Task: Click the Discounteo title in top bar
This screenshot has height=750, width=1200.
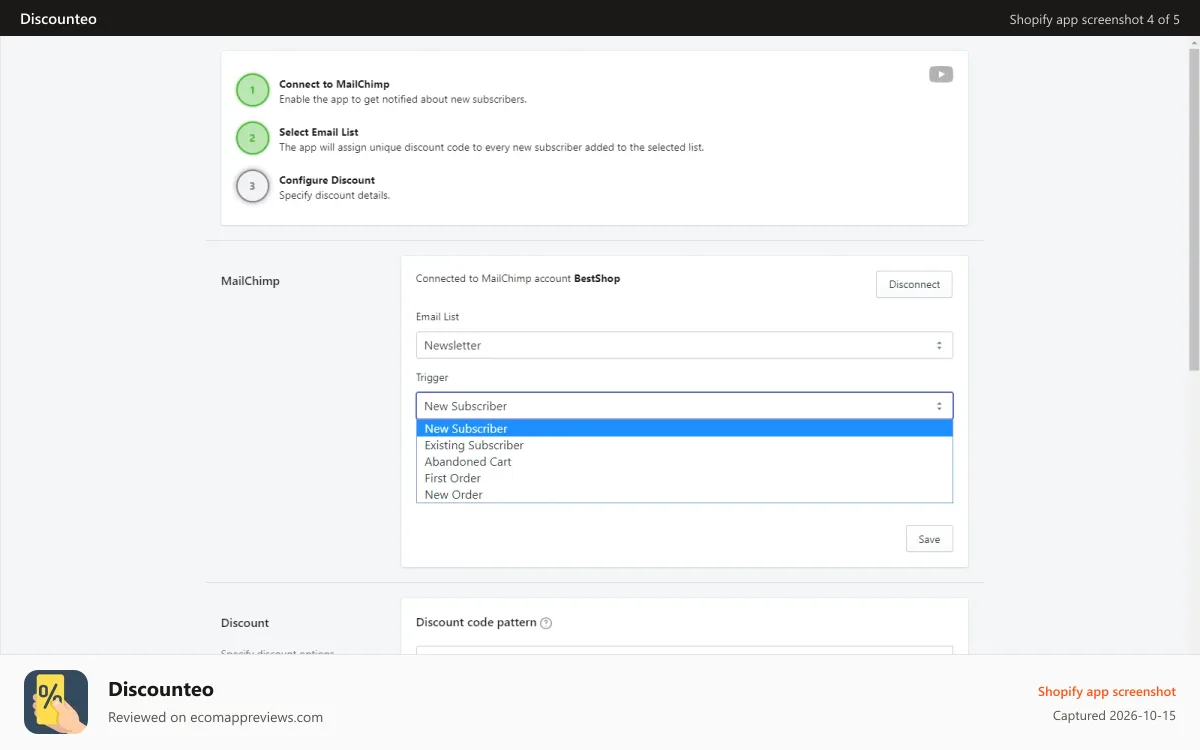Action: click(x=58, y=18)
